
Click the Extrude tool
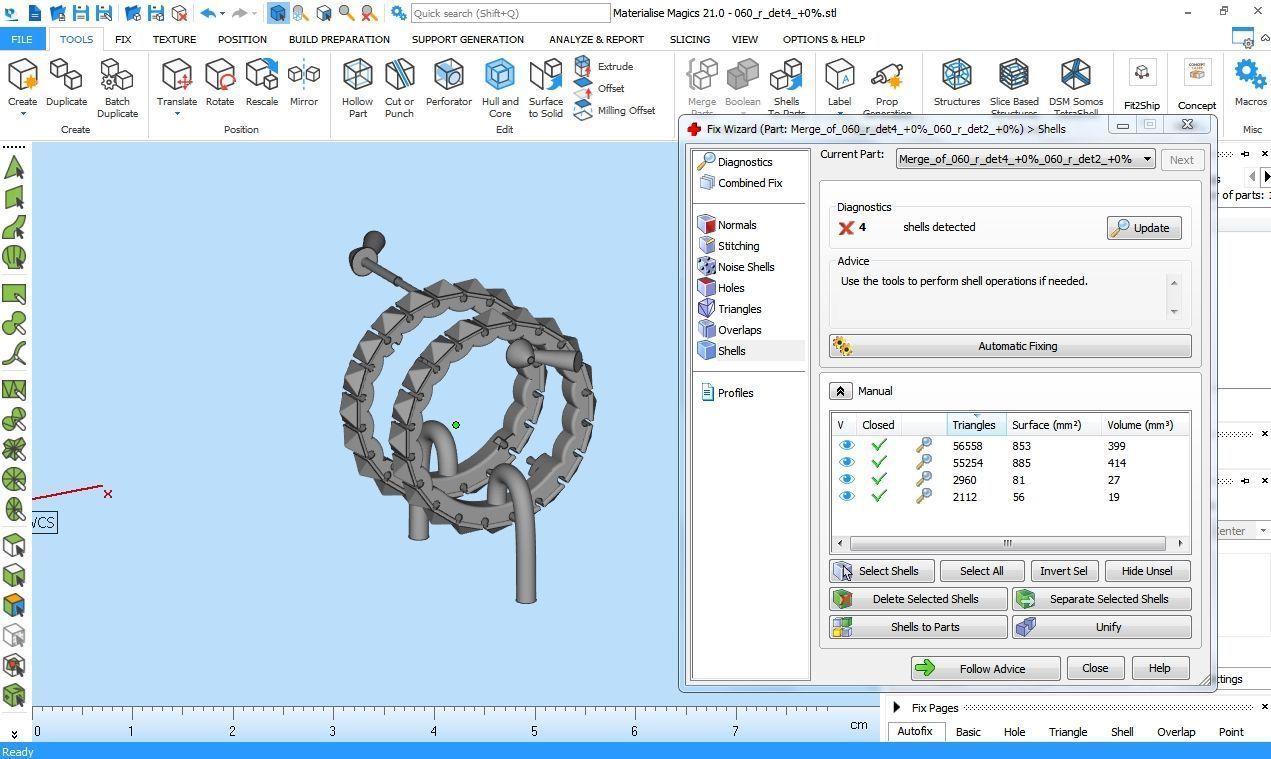[x=604, y=66]
